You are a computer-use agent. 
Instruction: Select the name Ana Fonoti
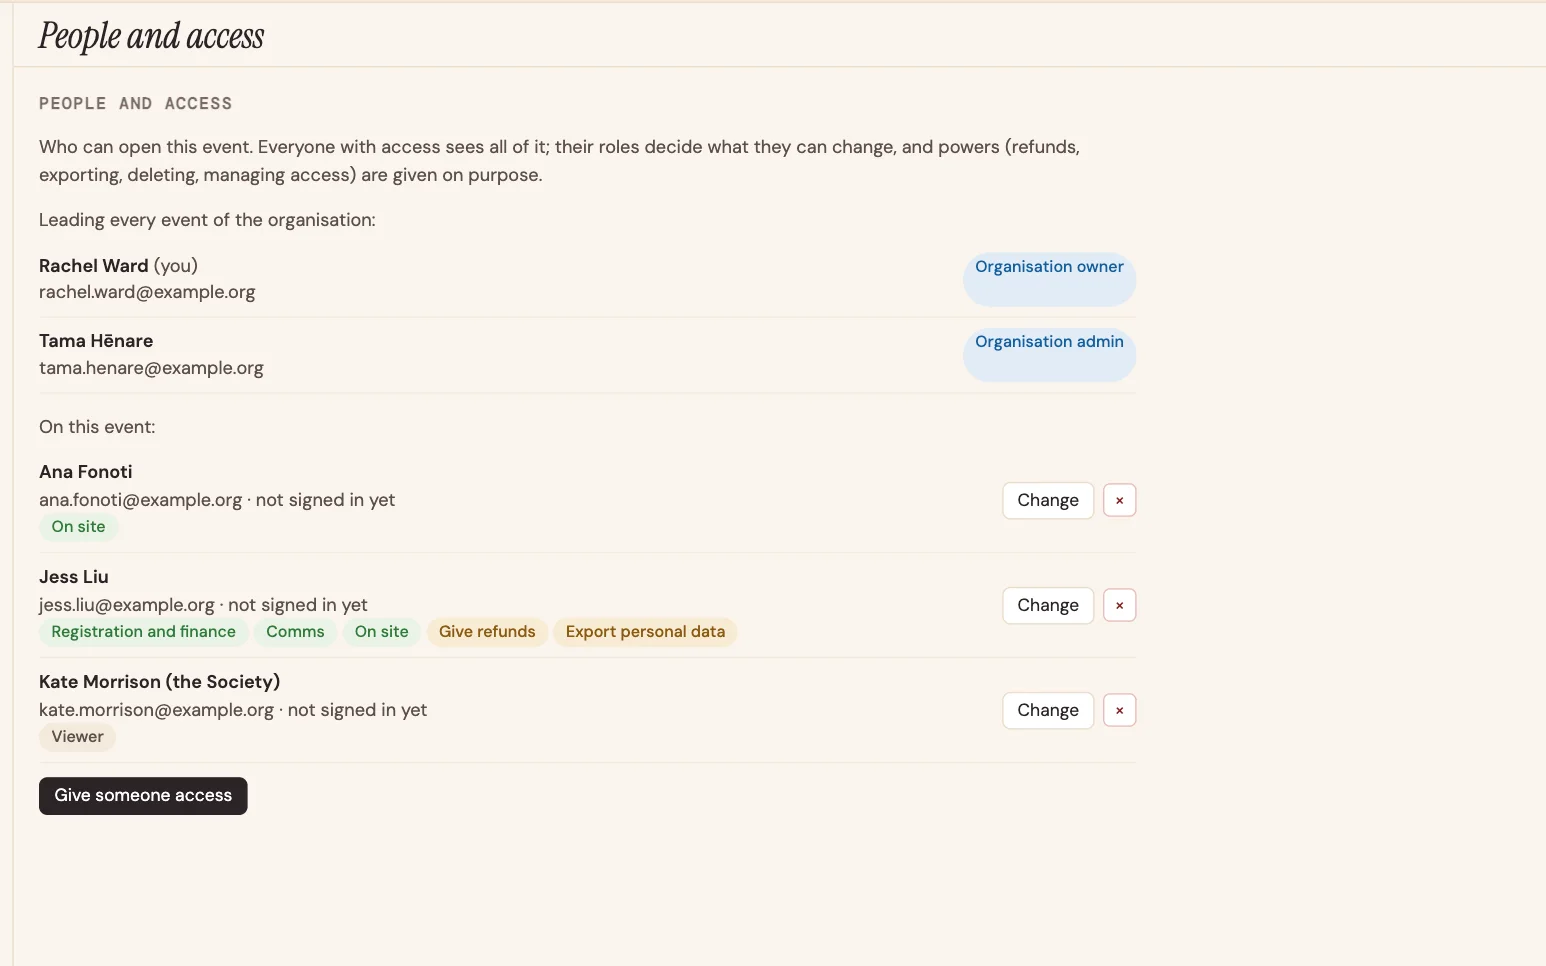point(85,472)
